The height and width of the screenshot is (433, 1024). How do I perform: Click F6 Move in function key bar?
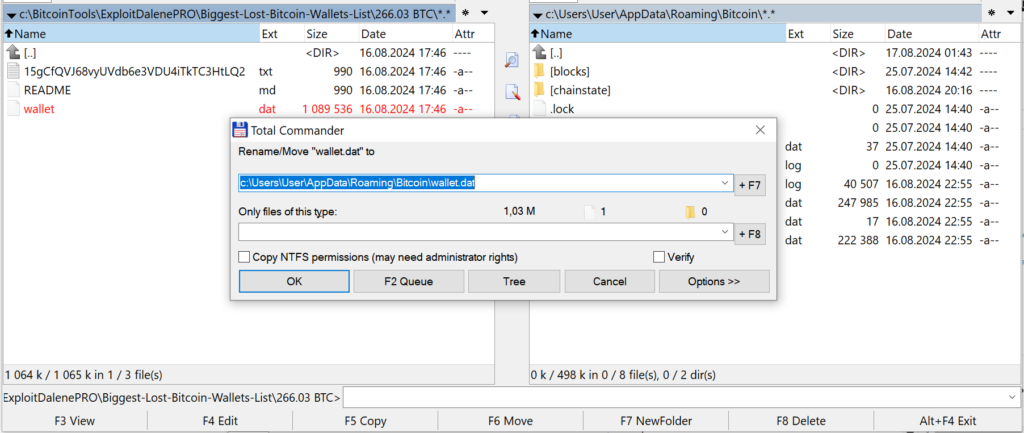pyautogui.click(x=510, y=421)
